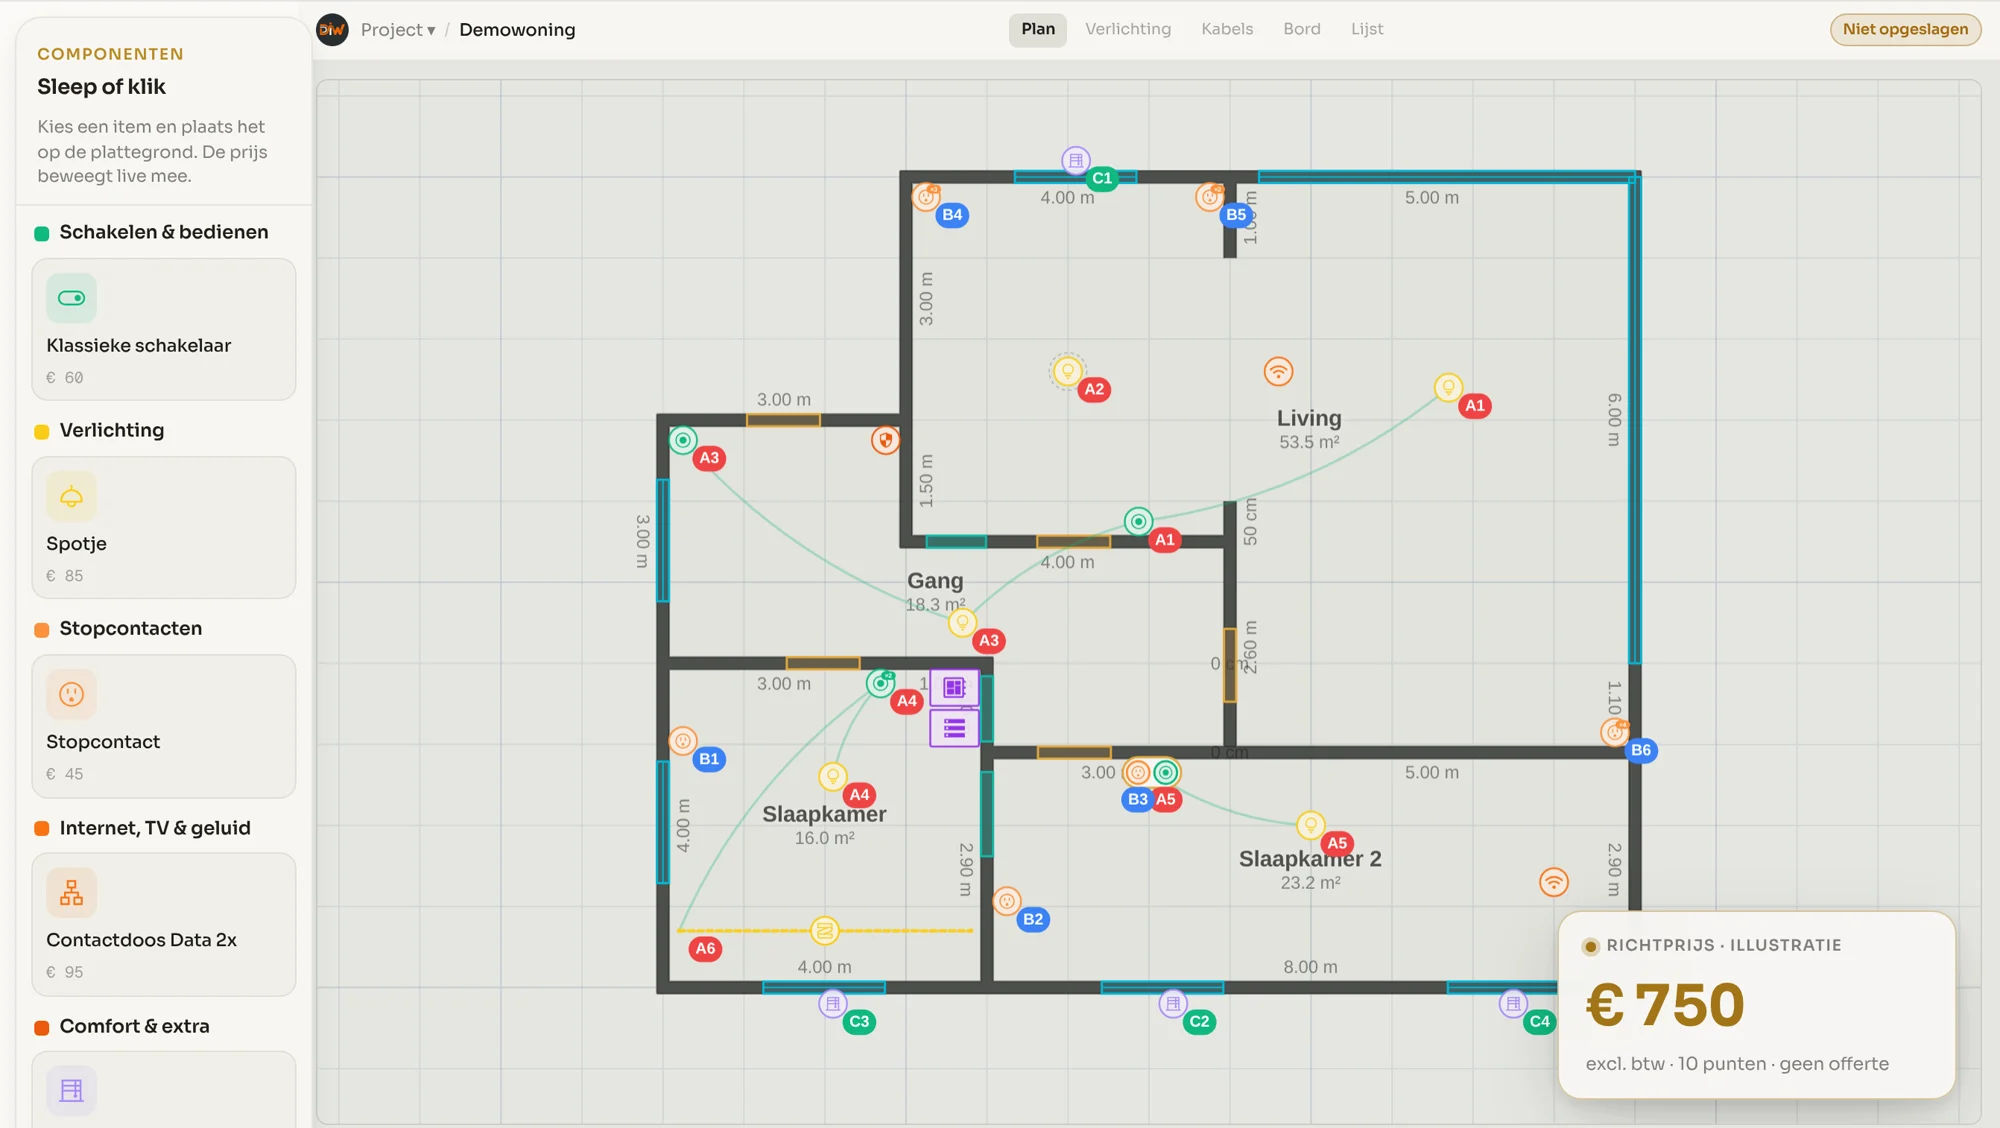Open the Verlichting tab

pos(1128,29)
